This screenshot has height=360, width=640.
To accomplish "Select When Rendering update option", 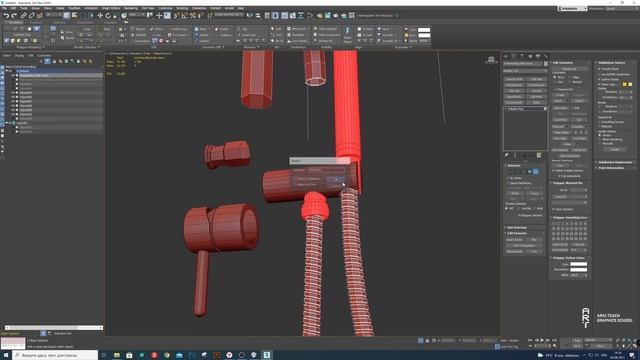I will coord(600,140).
